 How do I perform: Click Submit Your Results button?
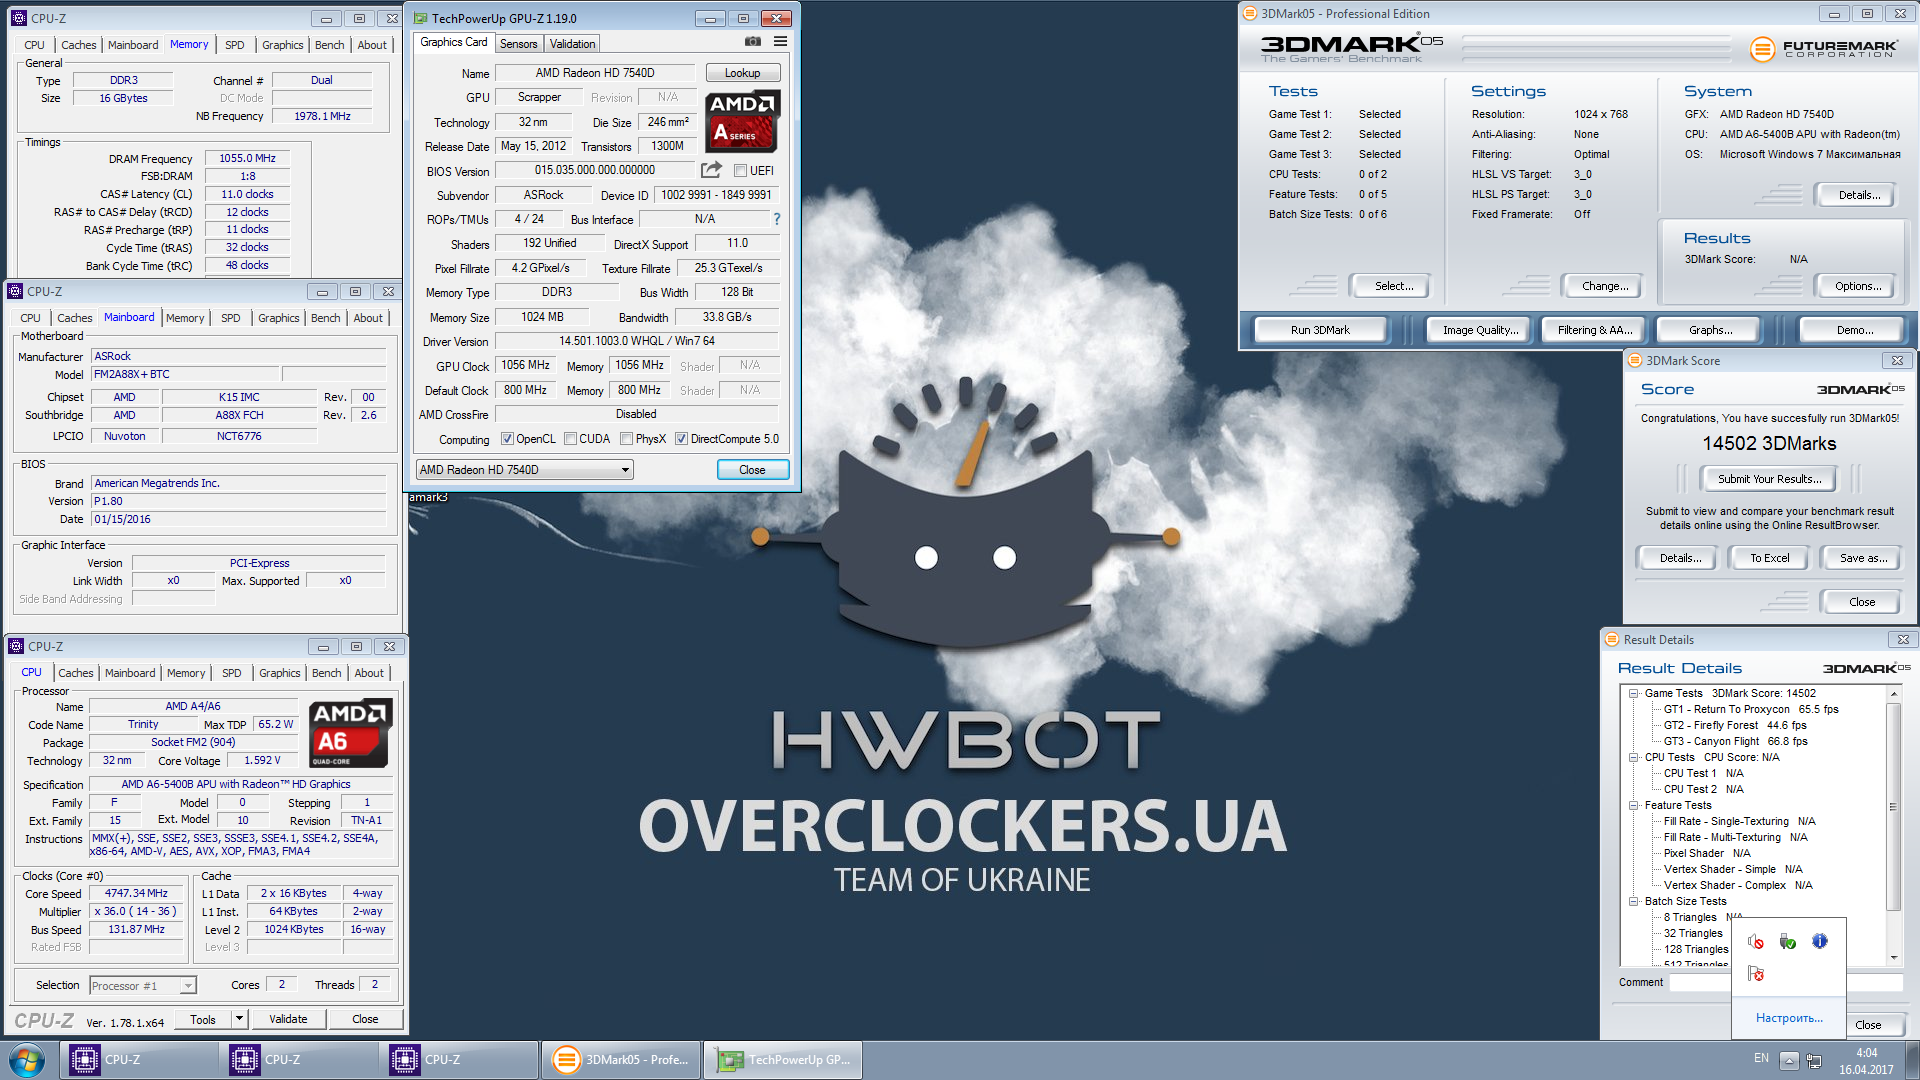coord(1769,479)
